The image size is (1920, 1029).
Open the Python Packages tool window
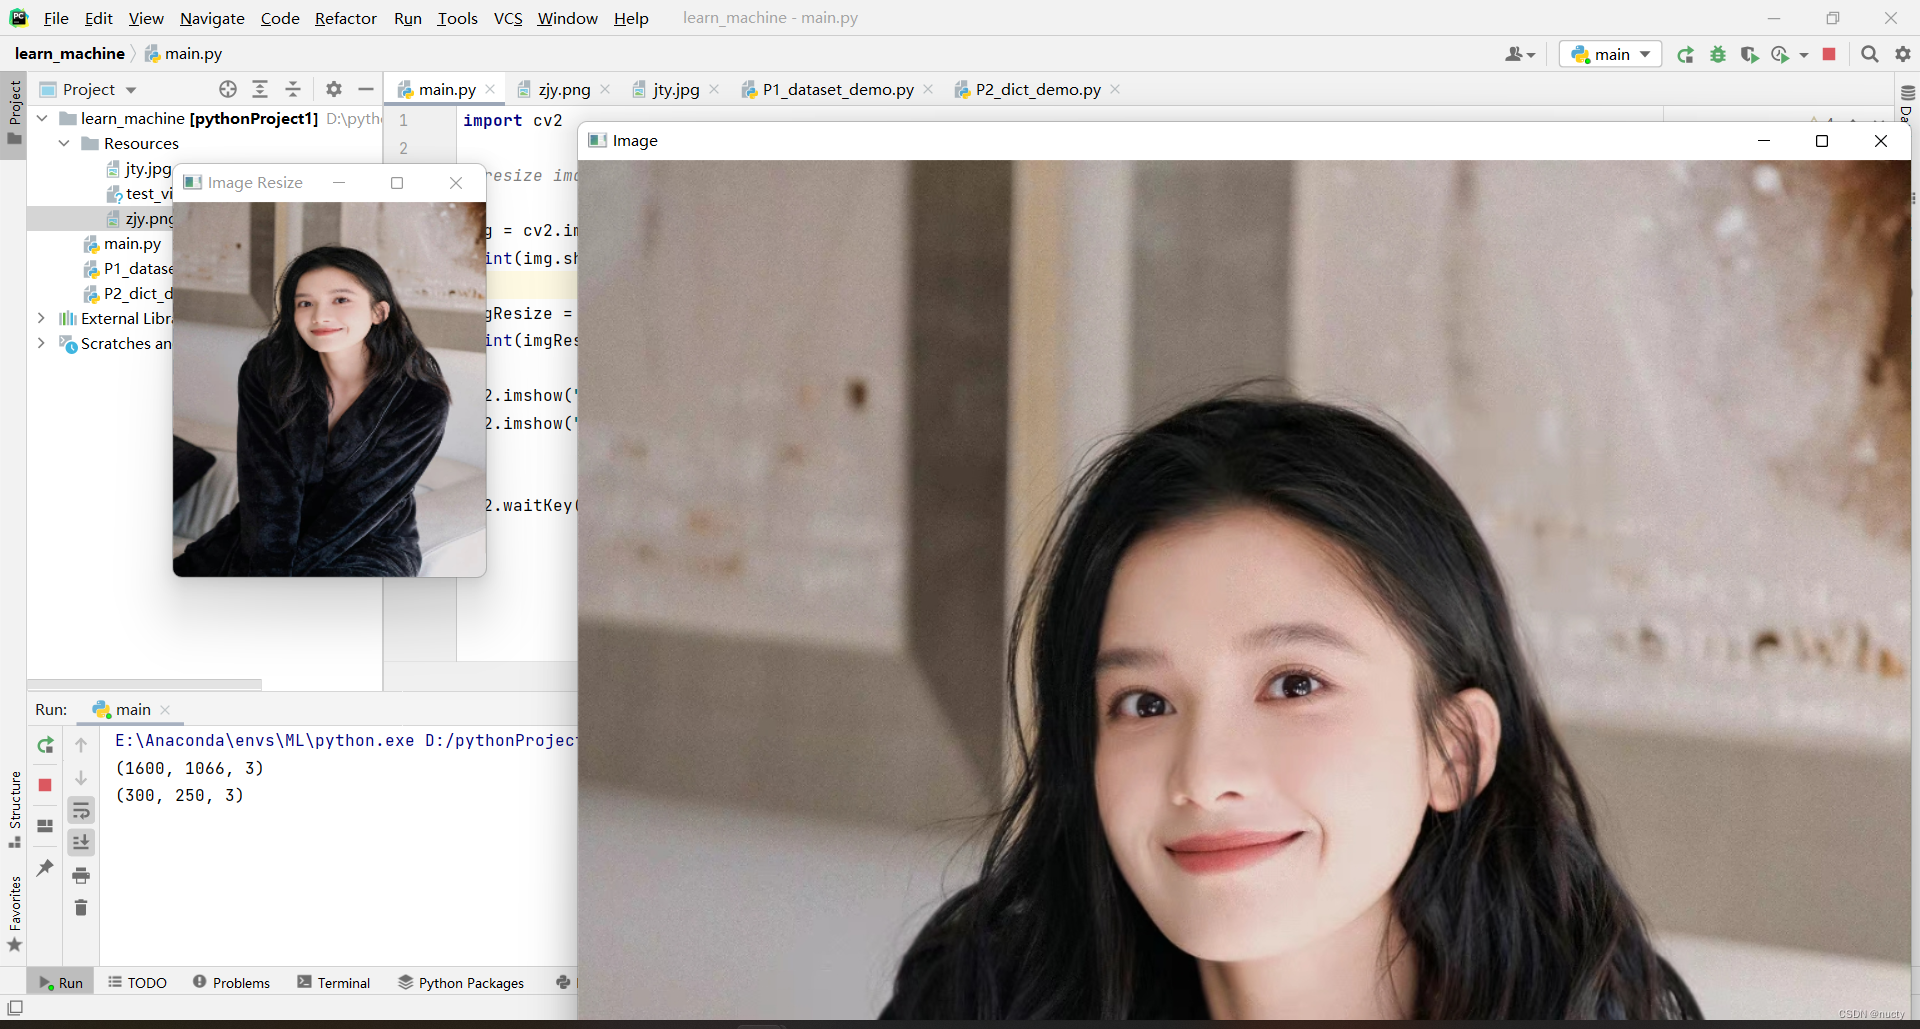(x=461, y=983)
